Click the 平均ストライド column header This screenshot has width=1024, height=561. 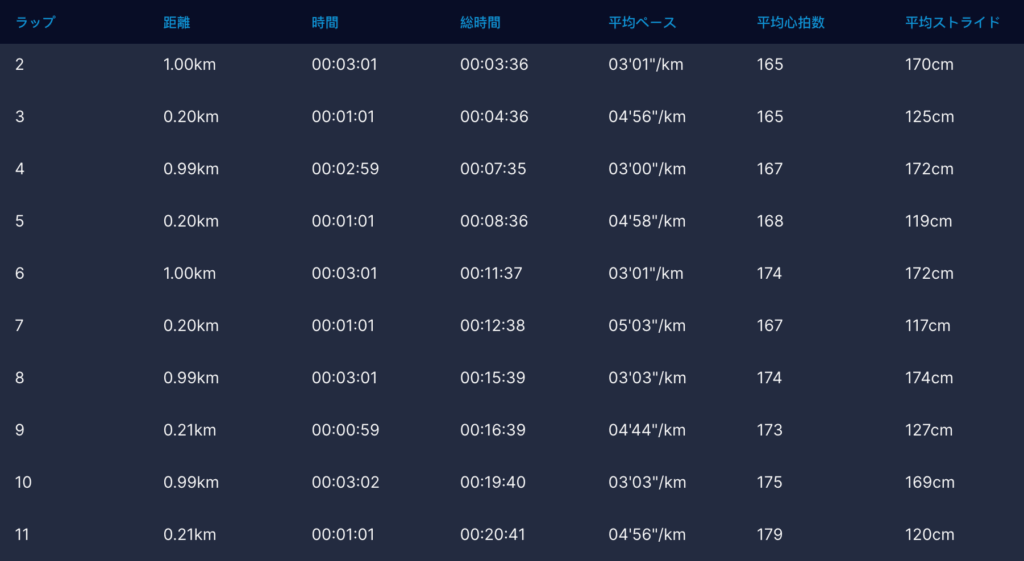click(x=952, y=22)
